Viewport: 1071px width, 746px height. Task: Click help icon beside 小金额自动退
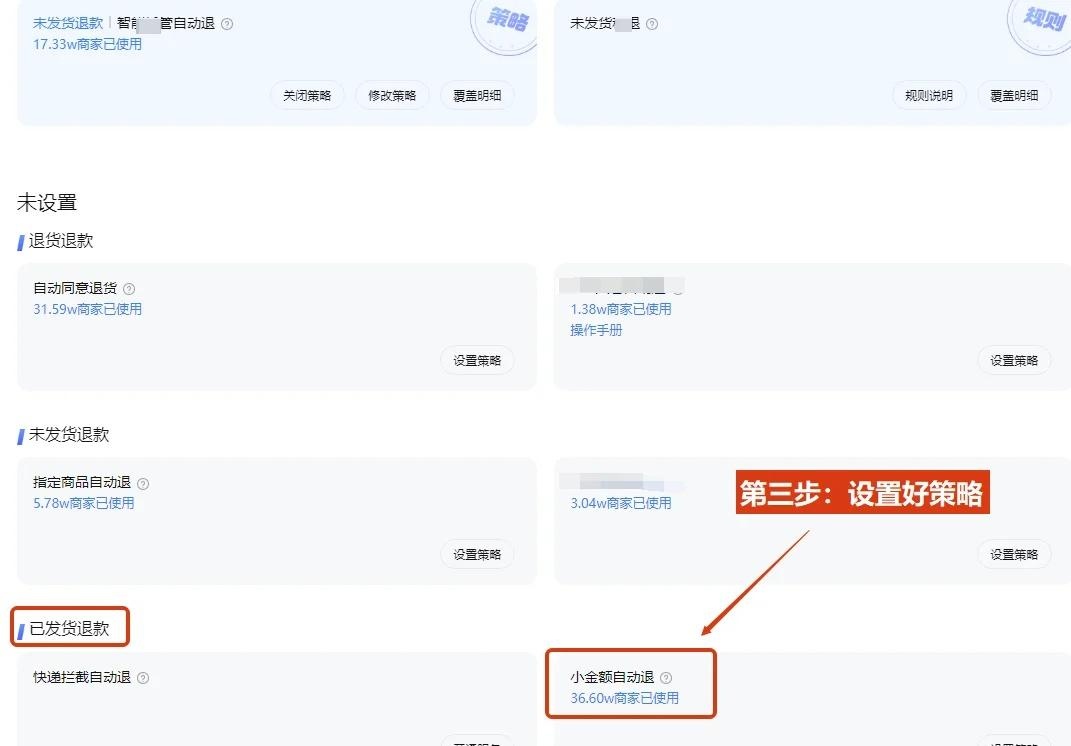(x=666, y=678)
